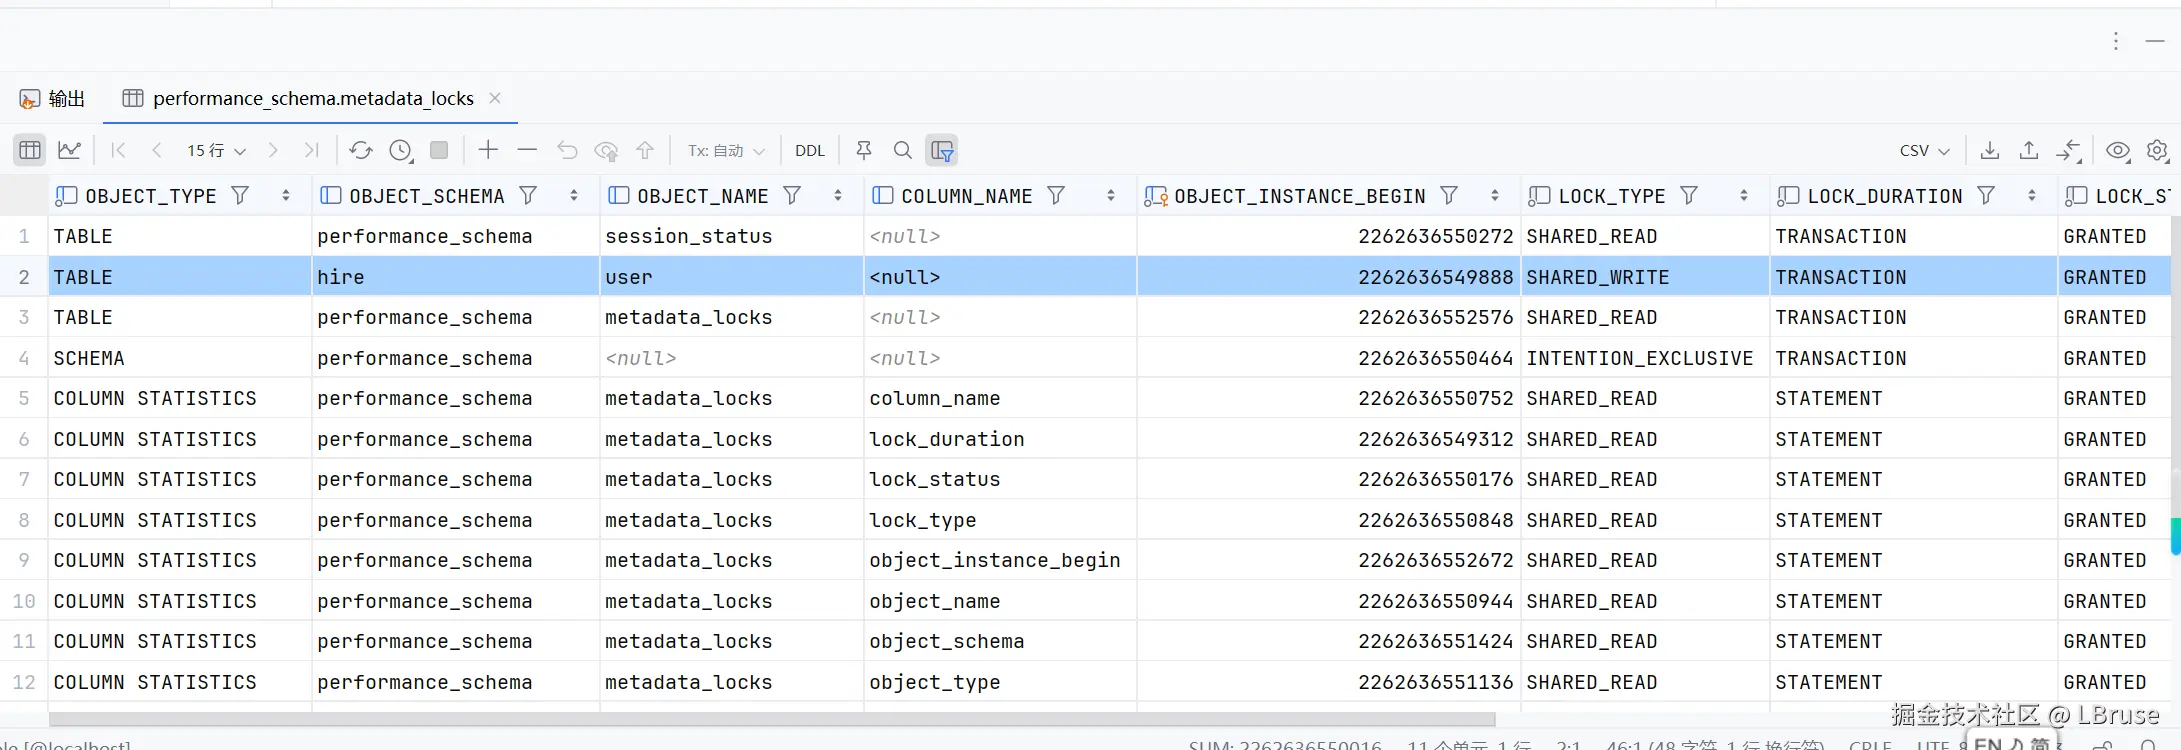Filter the OBJECT_TYPE column
Image resolution: width=2181 pixels, height=750 pixels.
(x=240, y=196)
